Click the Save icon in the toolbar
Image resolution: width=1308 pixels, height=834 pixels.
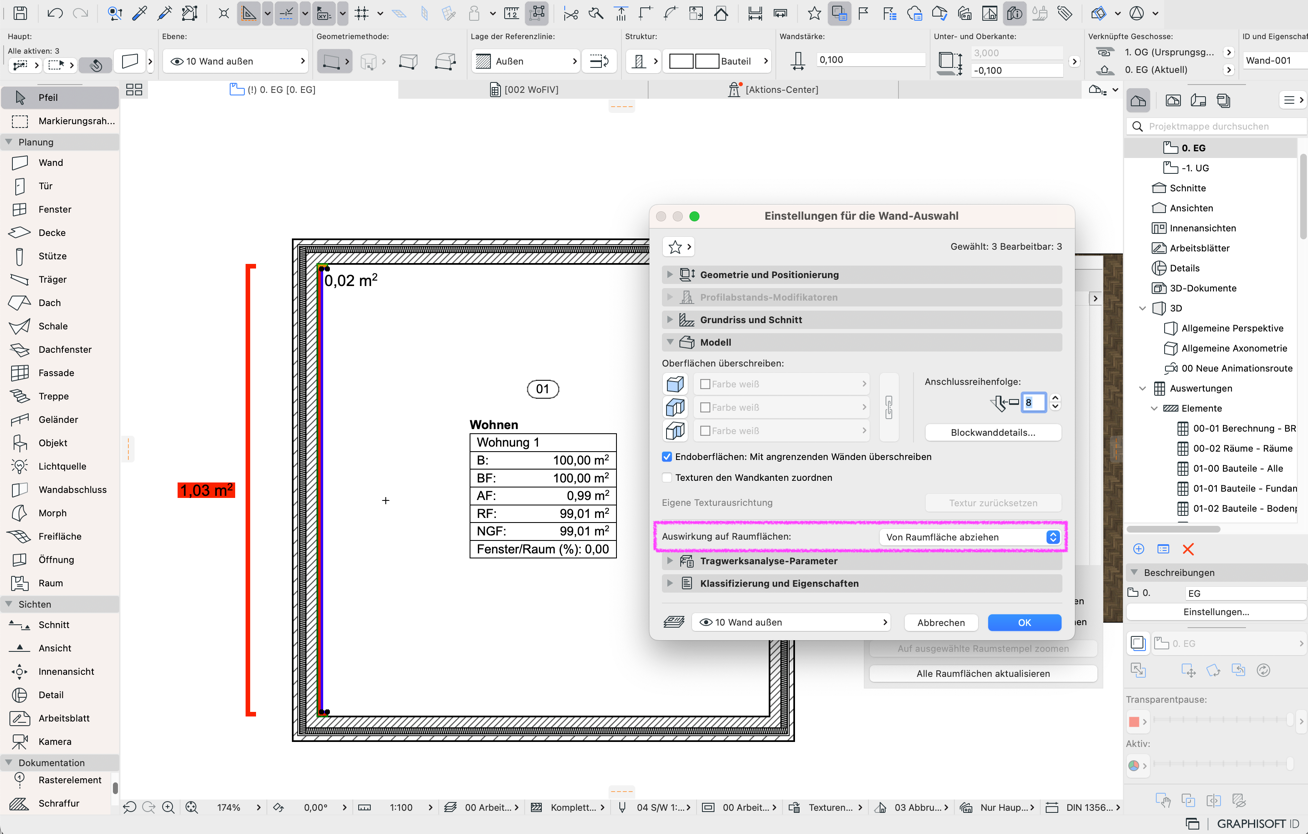(x=20, y=14)
